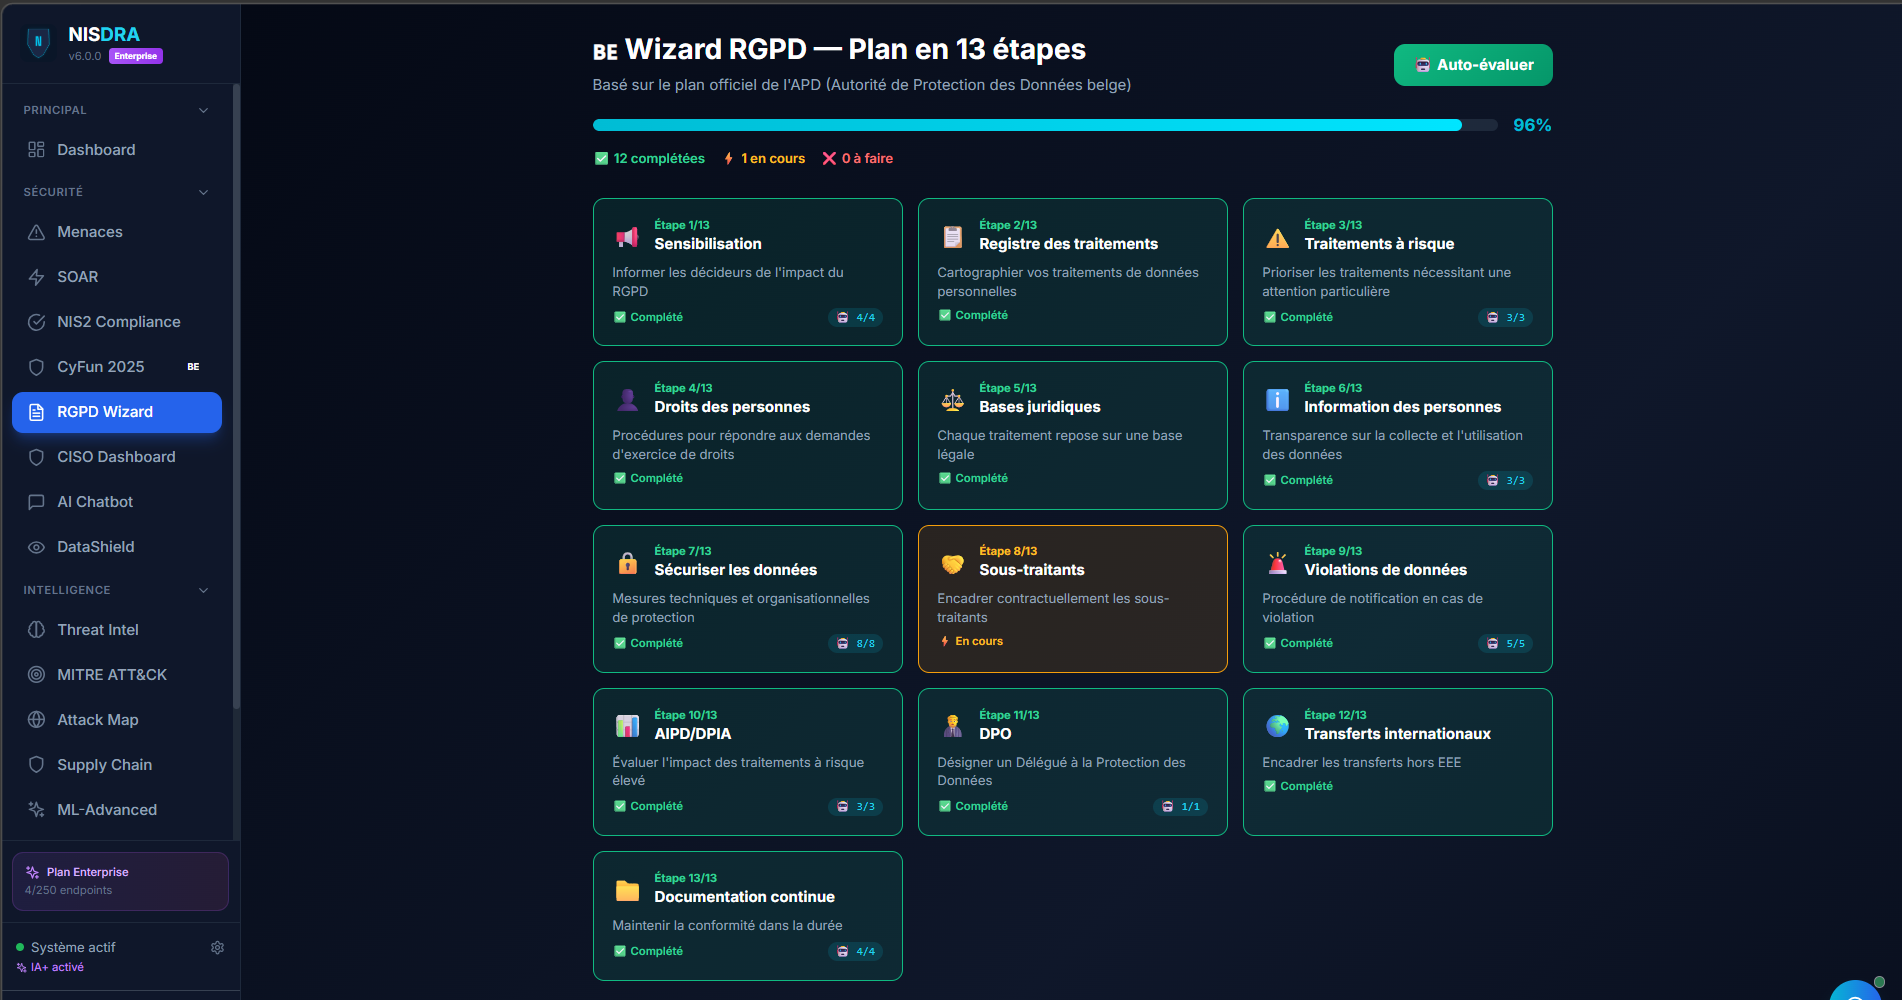Click the 'En cours' status on Sous-traitants
The width and height of the screenshot is (1902, 1000).
click(972, 641)
